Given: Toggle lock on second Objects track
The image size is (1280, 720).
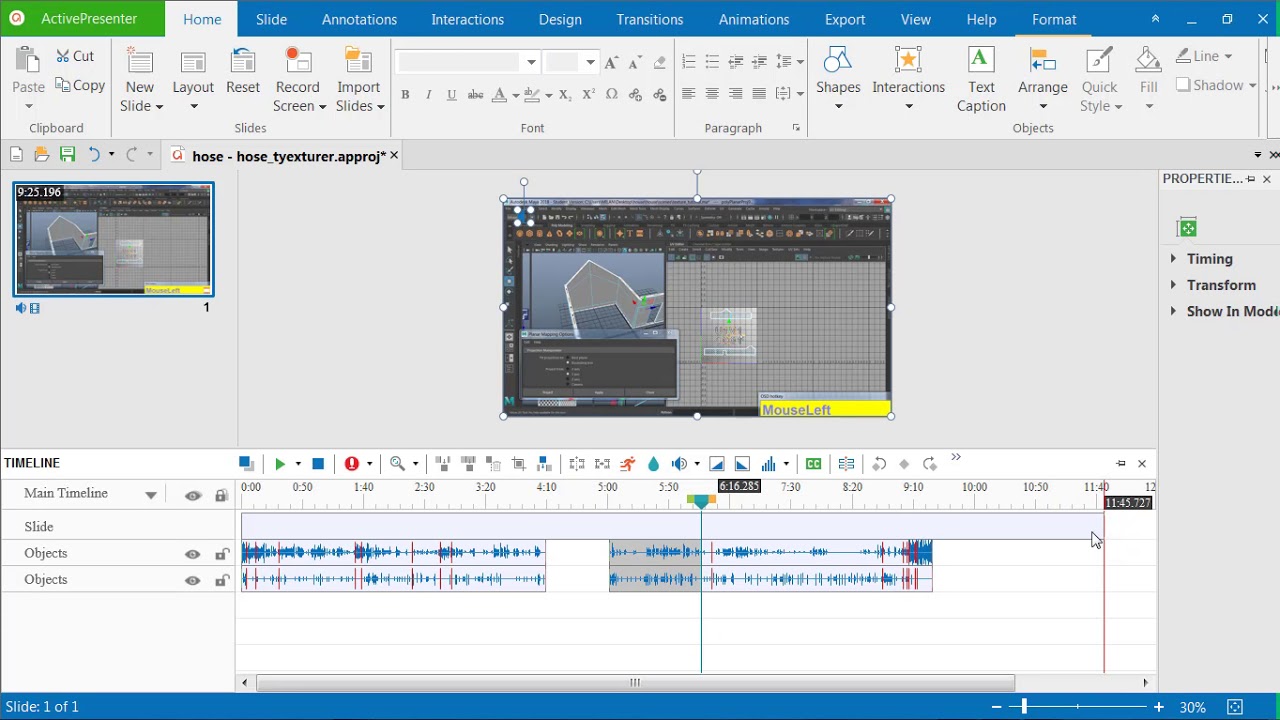Looking at the screenshot, I should 222,580.
